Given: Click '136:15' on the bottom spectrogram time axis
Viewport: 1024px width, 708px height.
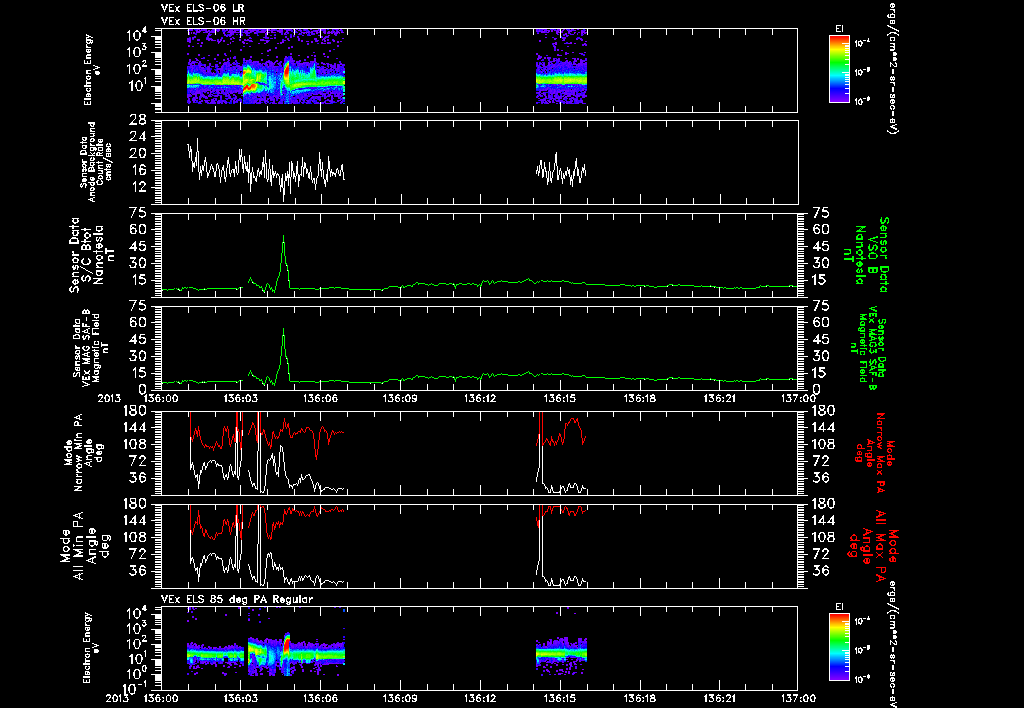Looking at the screenshot, I should pos(559,698).
